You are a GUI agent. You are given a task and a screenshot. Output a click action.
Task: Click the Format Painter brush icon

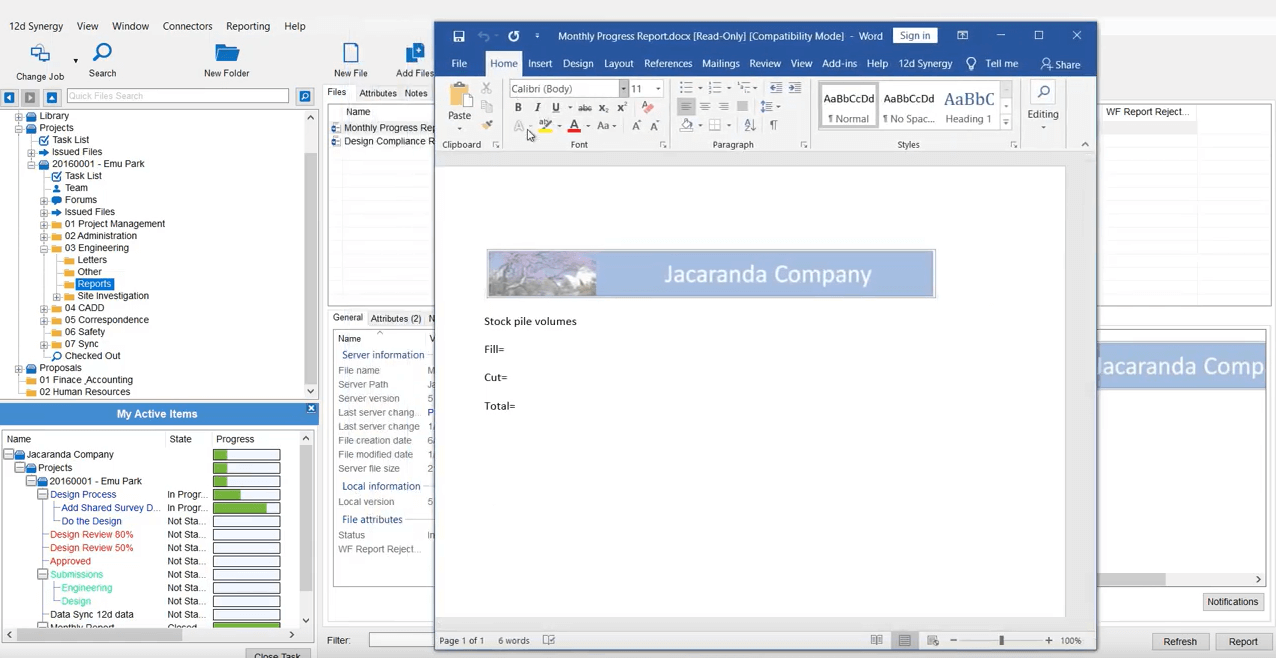pos(487,125)
